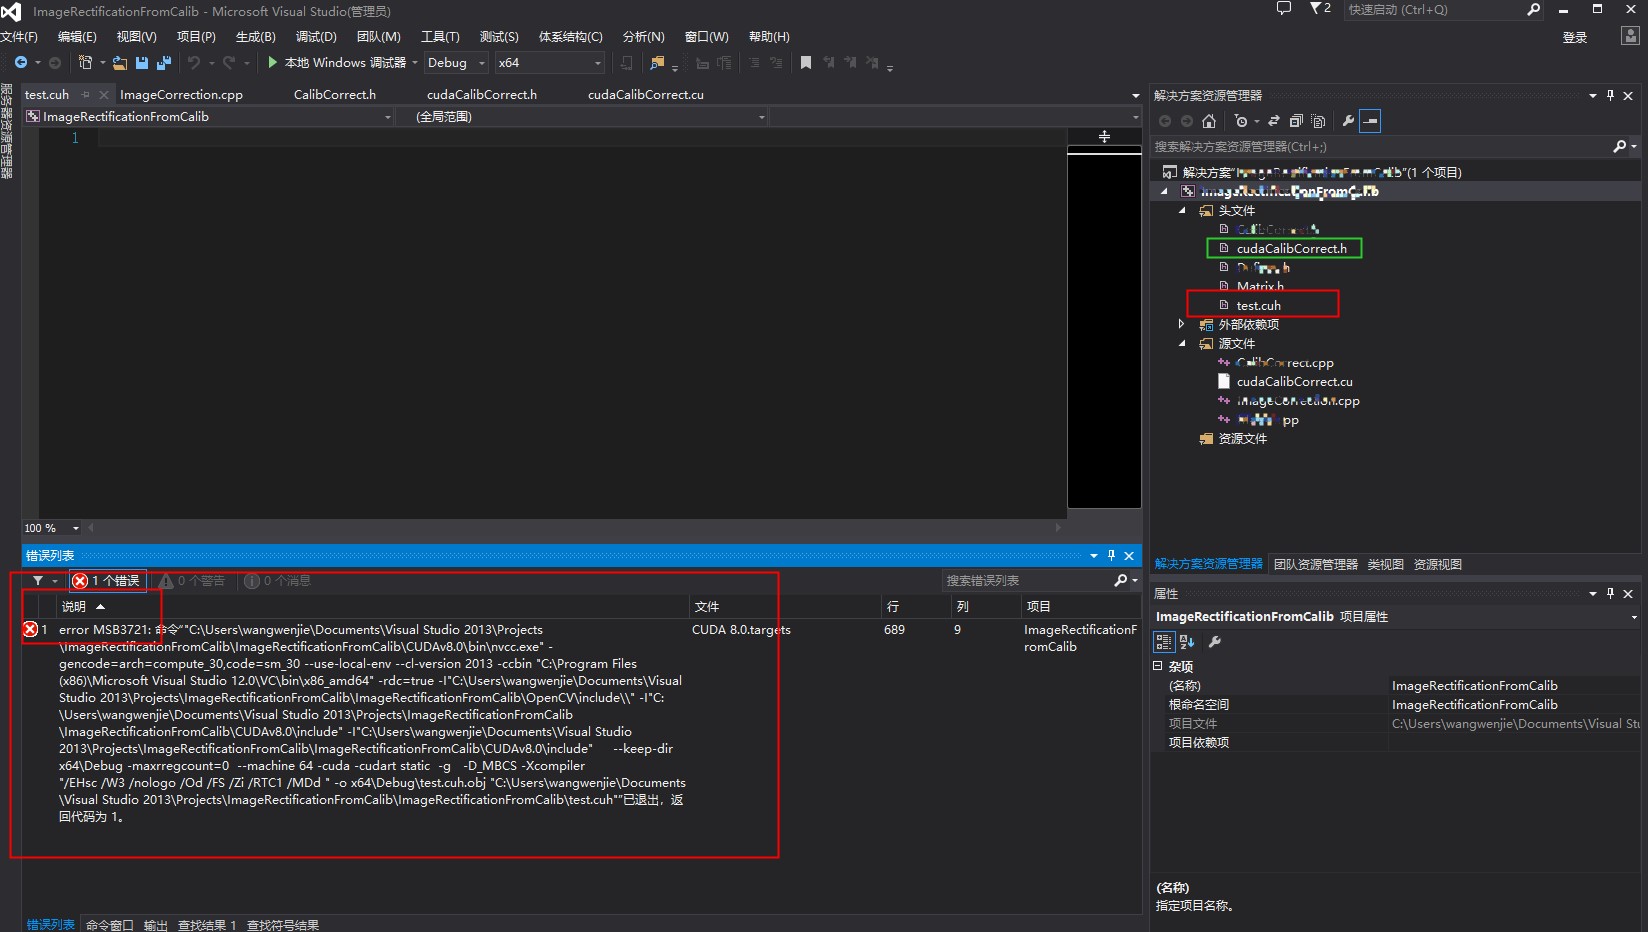Screen dimensions: 1648x932
Task: Click the navigate backward arrow in main toolbar
Action: tap(20, 63)
